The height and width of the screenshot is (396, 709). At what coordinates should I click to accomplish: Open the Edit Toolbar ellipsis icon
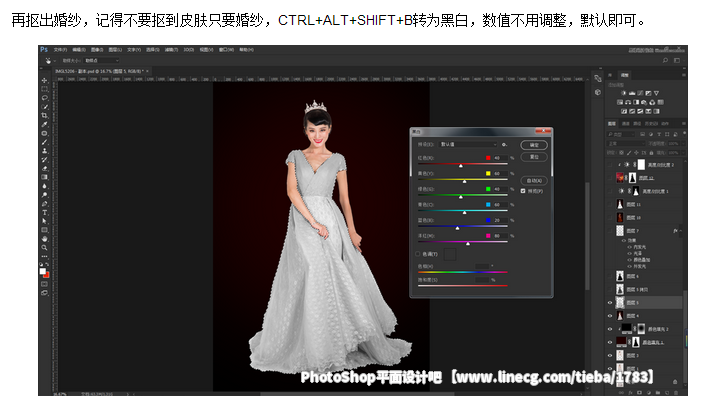[44, 256]
